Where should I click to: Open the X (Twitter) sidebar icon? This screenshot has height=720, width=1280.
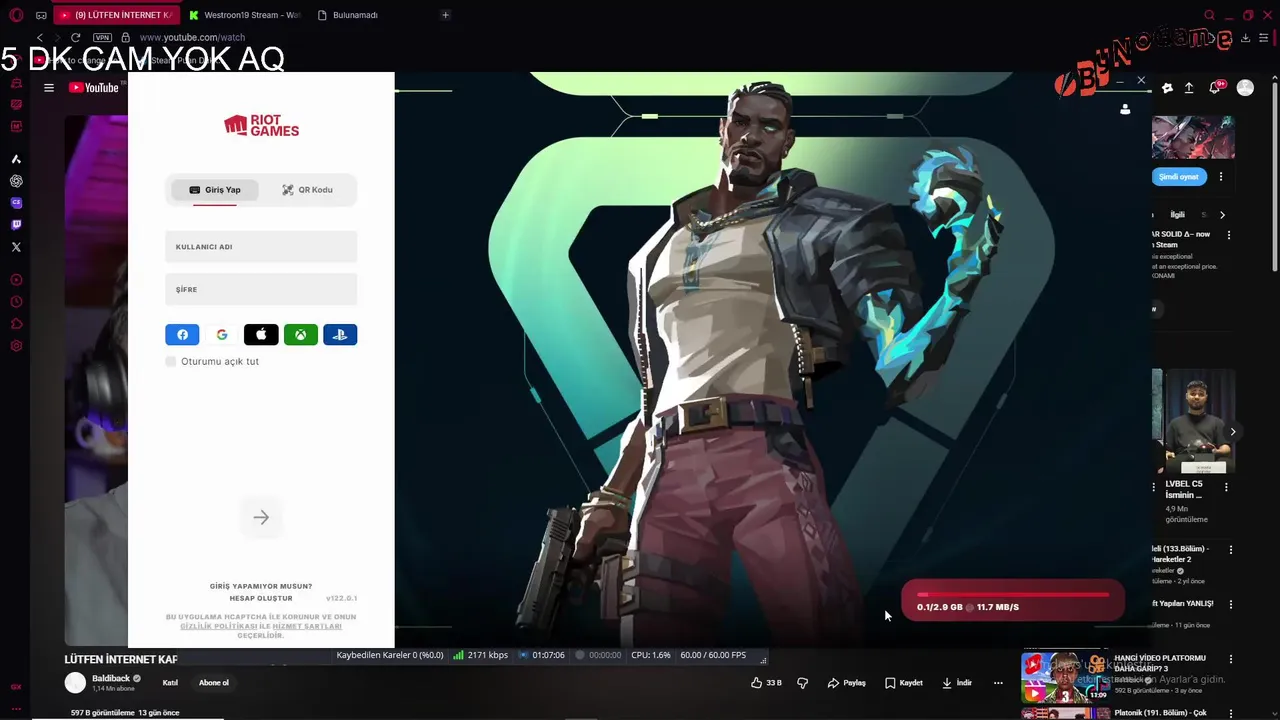(16, 247)
